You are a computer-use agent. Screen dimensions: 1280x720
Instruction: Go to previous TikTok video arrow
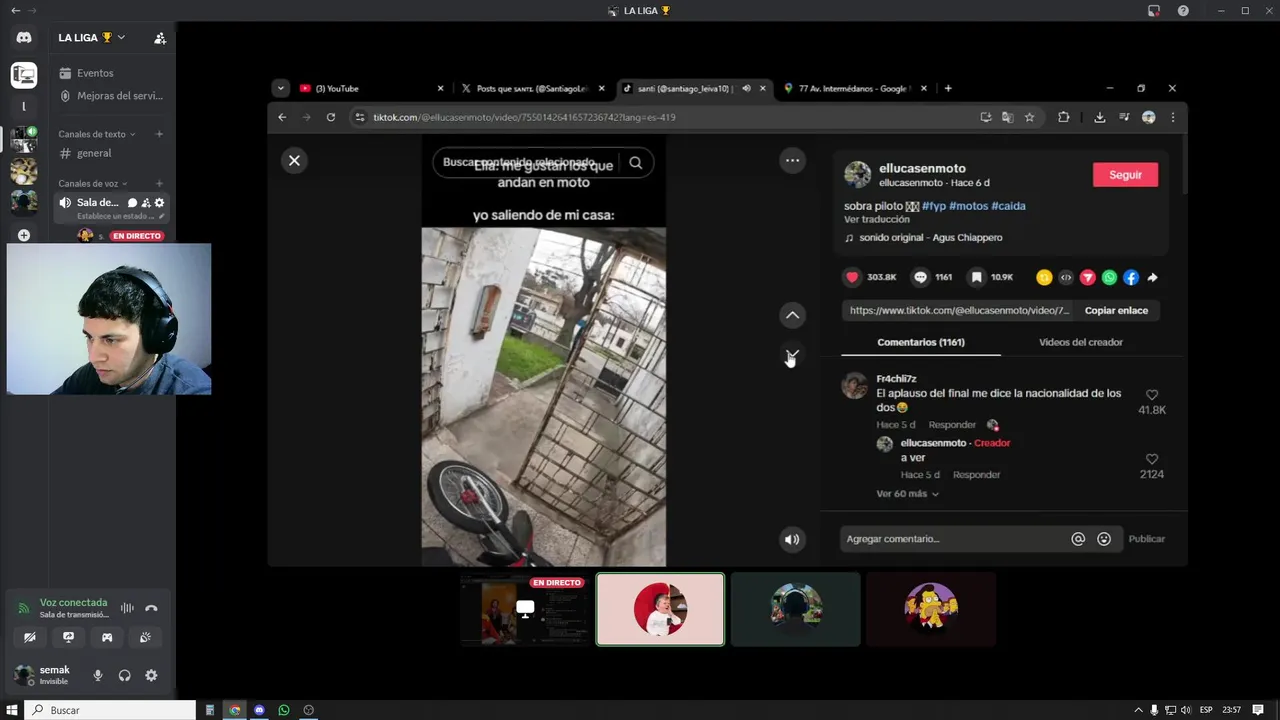click(x=792, y=315)
